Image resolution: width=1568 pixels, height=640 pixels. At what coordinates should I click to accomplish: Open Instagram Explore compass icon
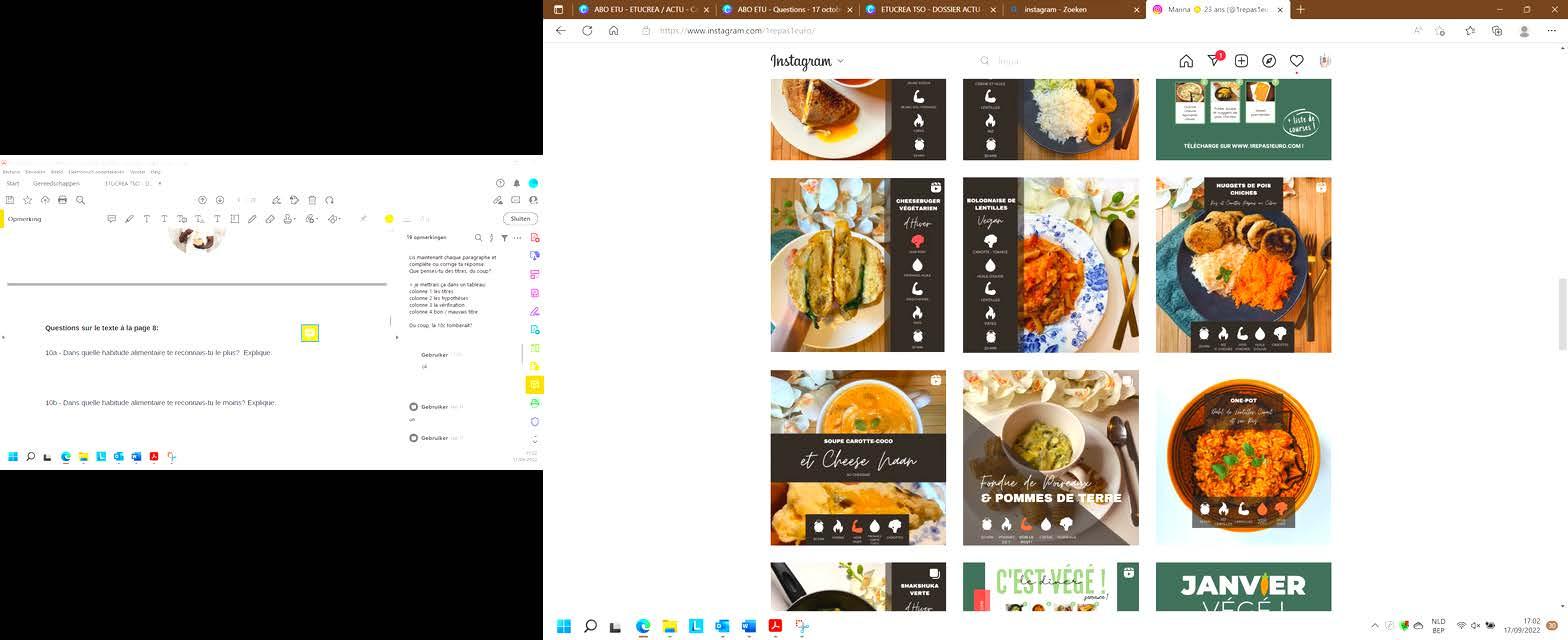1269,61
